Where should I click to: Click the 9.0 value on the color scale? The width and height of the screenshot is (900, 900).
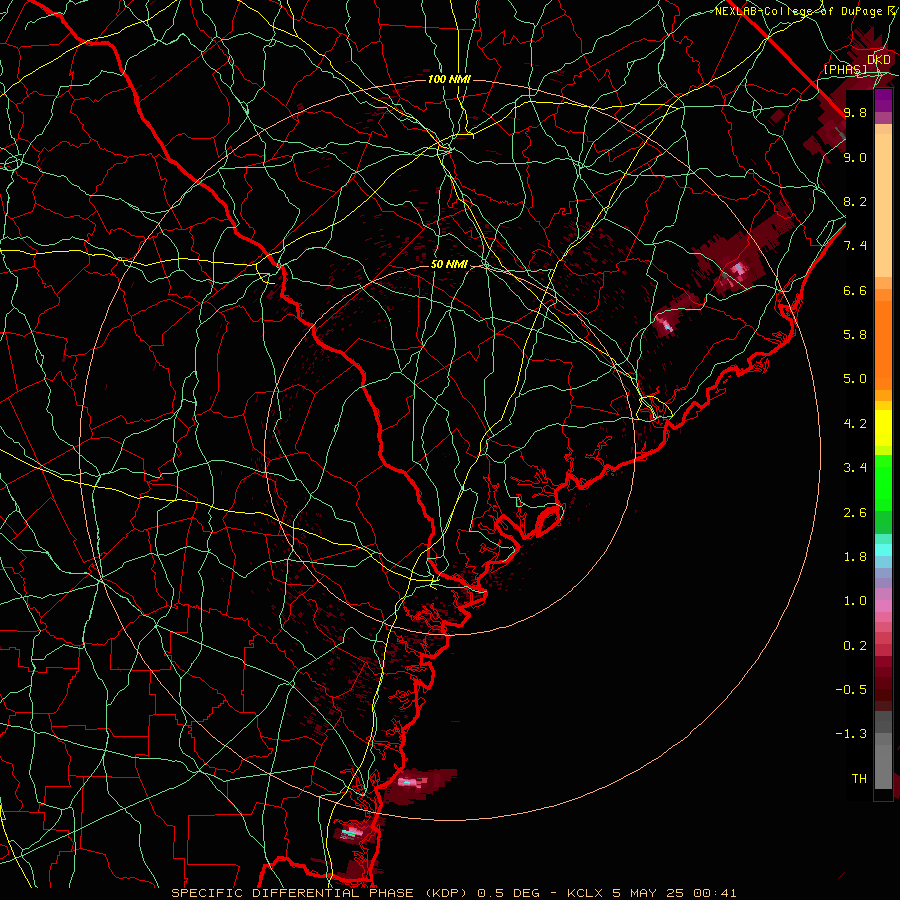click(x=855, y=157)
